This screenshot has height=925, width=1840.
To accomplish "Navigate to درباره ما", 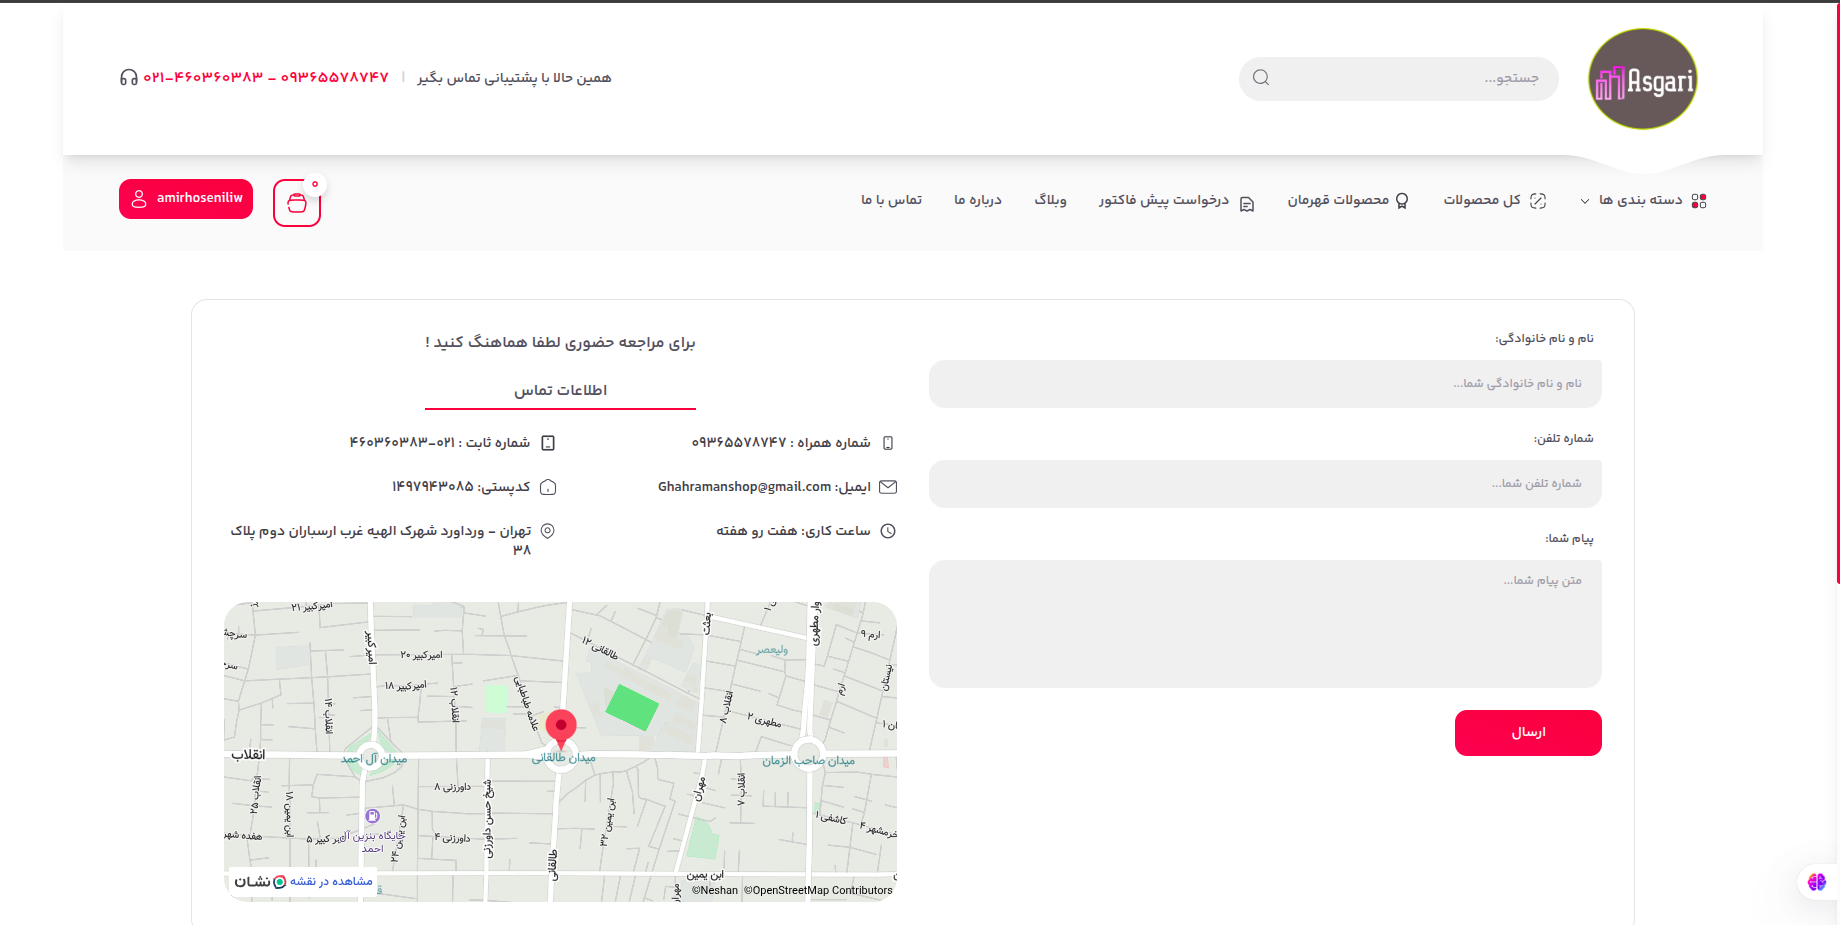I will pyautogui.click(x=977, y=201).
